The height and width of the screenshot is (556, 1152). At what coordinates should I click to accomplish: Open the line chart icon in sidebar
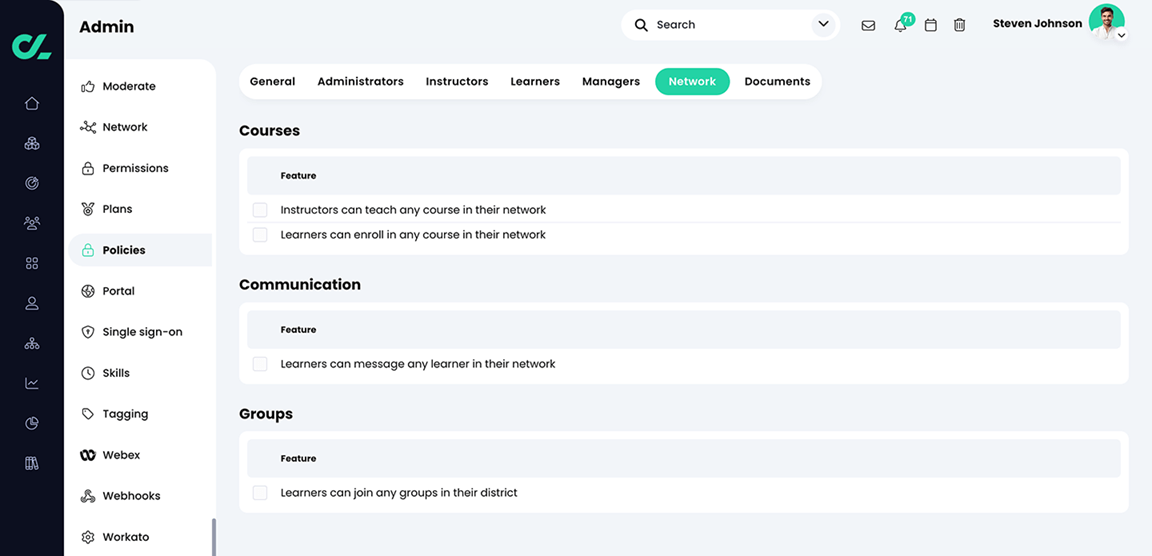[32, 383]
